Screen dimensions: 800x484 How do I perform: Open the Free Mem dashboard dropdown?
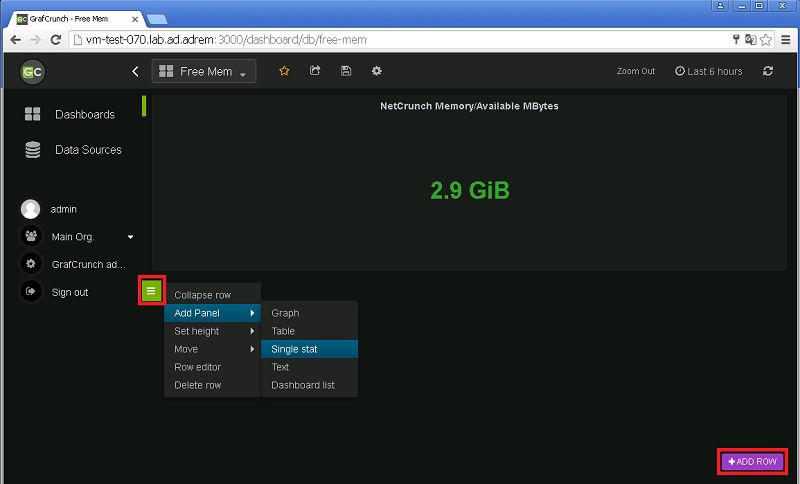[x=204, y=71]
